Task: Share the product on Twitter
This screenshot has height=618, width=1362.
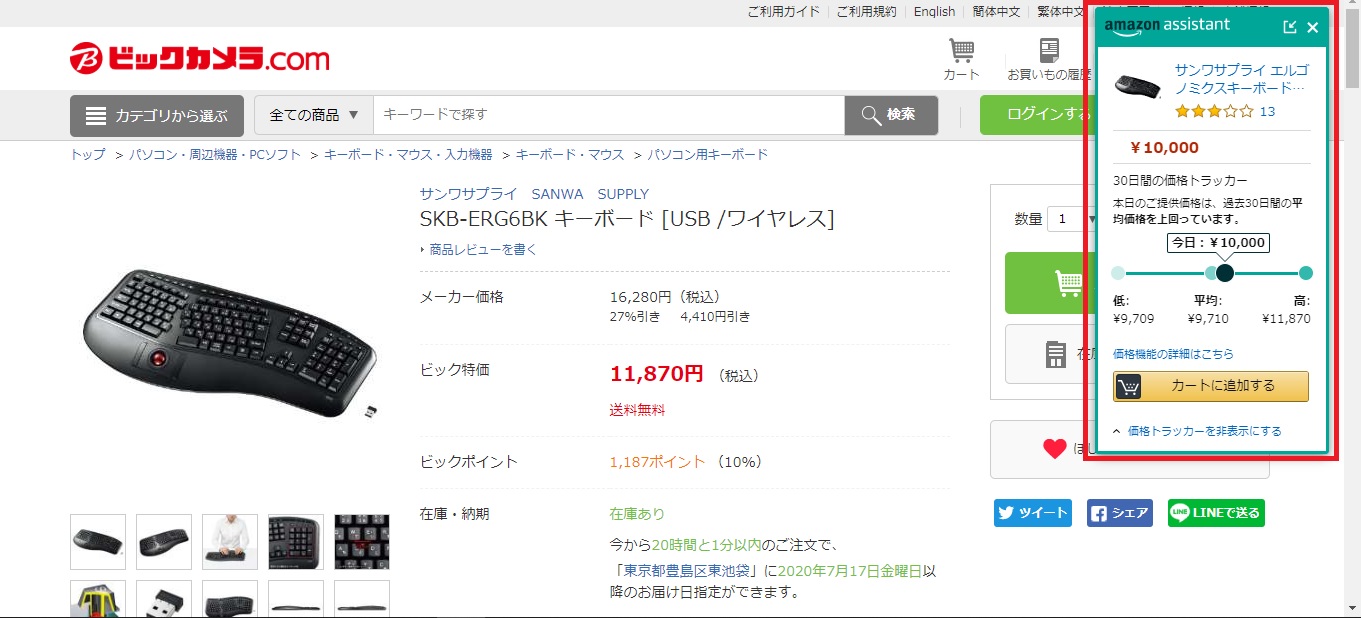Action: 1032,513
